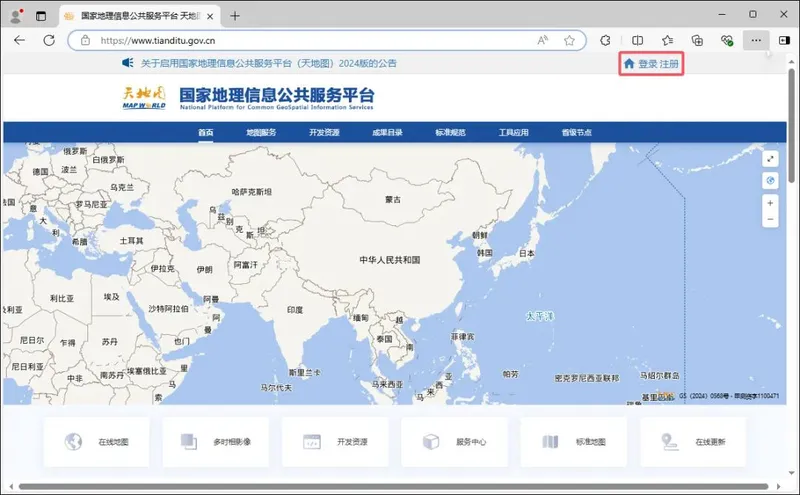Open the 标准地图 card
This screenshot has width=800, height=495.
574,442
